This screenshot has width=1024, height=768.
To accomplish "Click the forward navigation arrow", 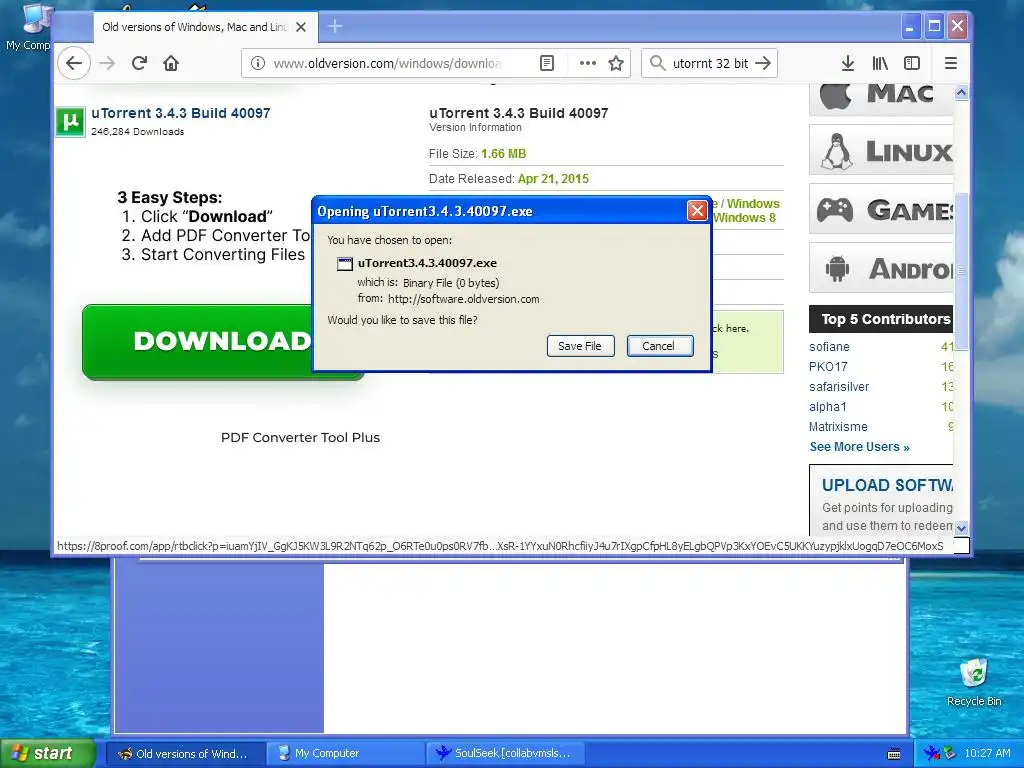I will click(x=107, y=63).
